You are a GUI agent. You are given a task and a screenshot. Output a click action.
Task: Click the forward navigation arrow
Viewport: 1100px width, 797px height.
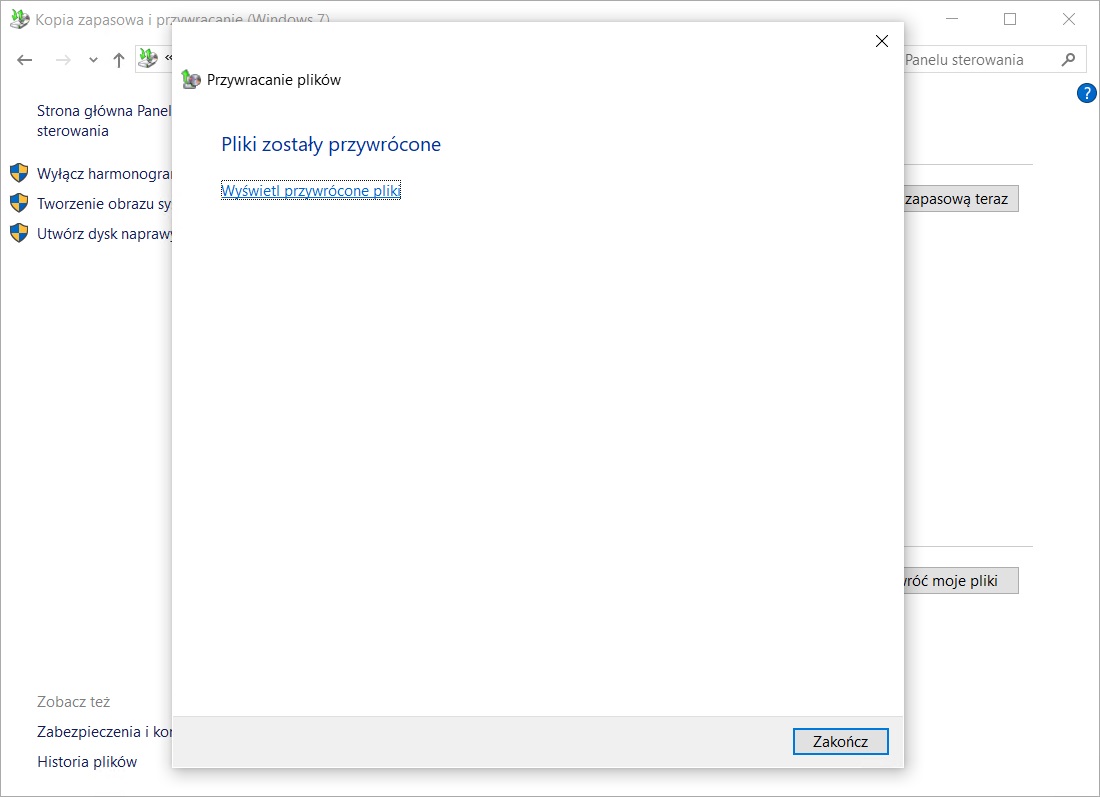(63, 60)
